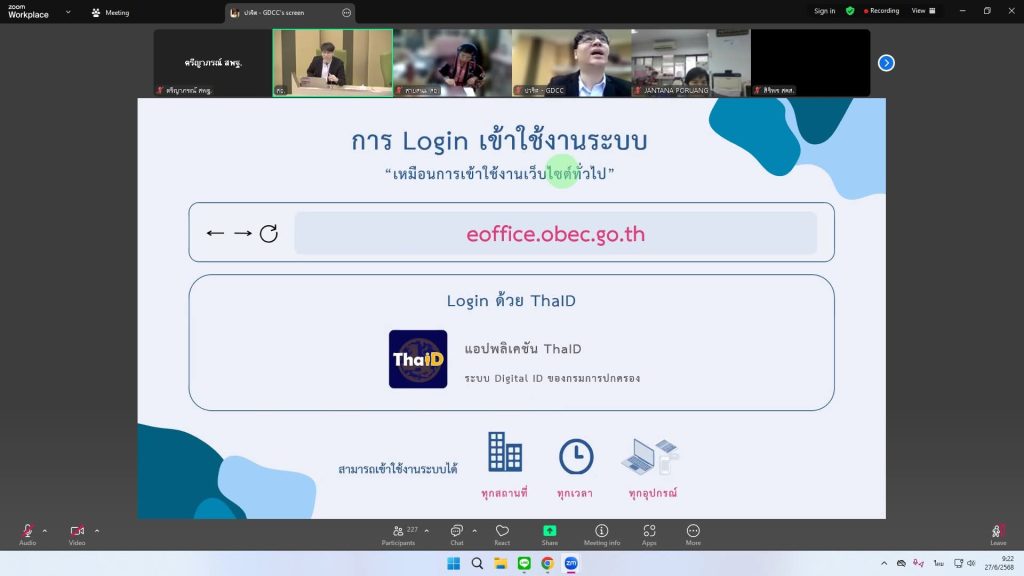1024x576 pixels.
Task: Open the View layout menu
Action: (x=923, y=11)
